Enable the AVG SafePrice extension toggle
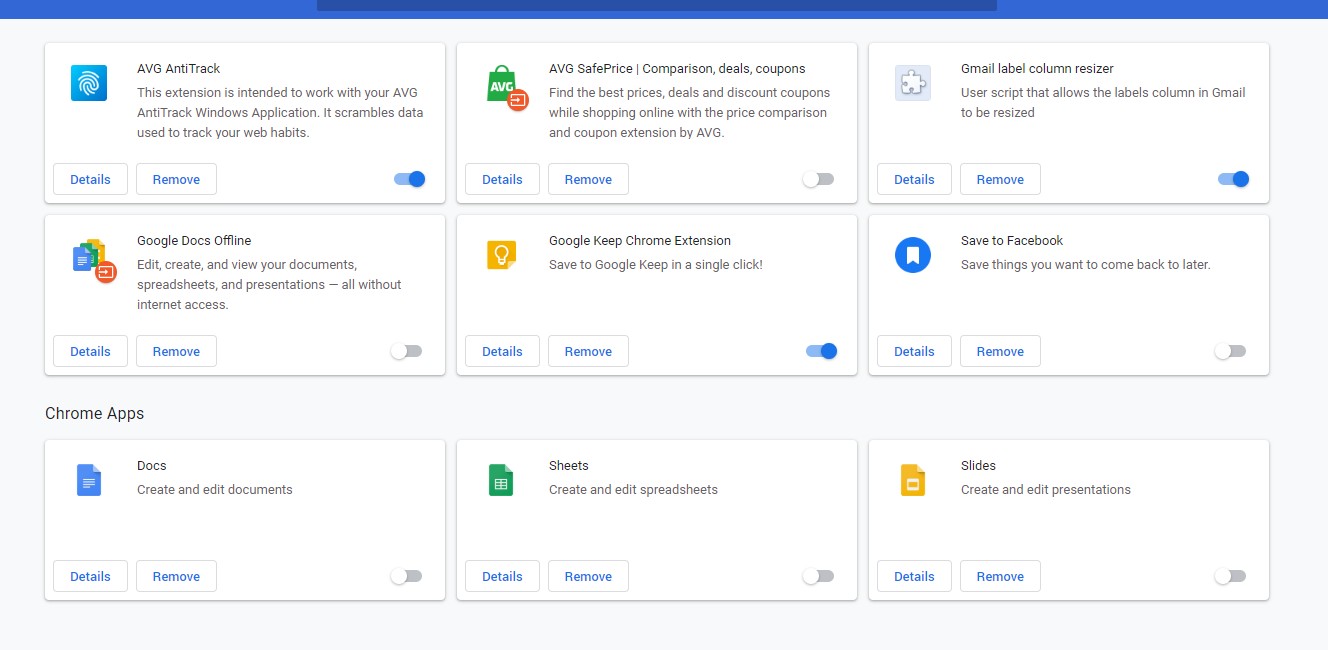The height and width of the screenshot is (650, 1328). [818, 179]
